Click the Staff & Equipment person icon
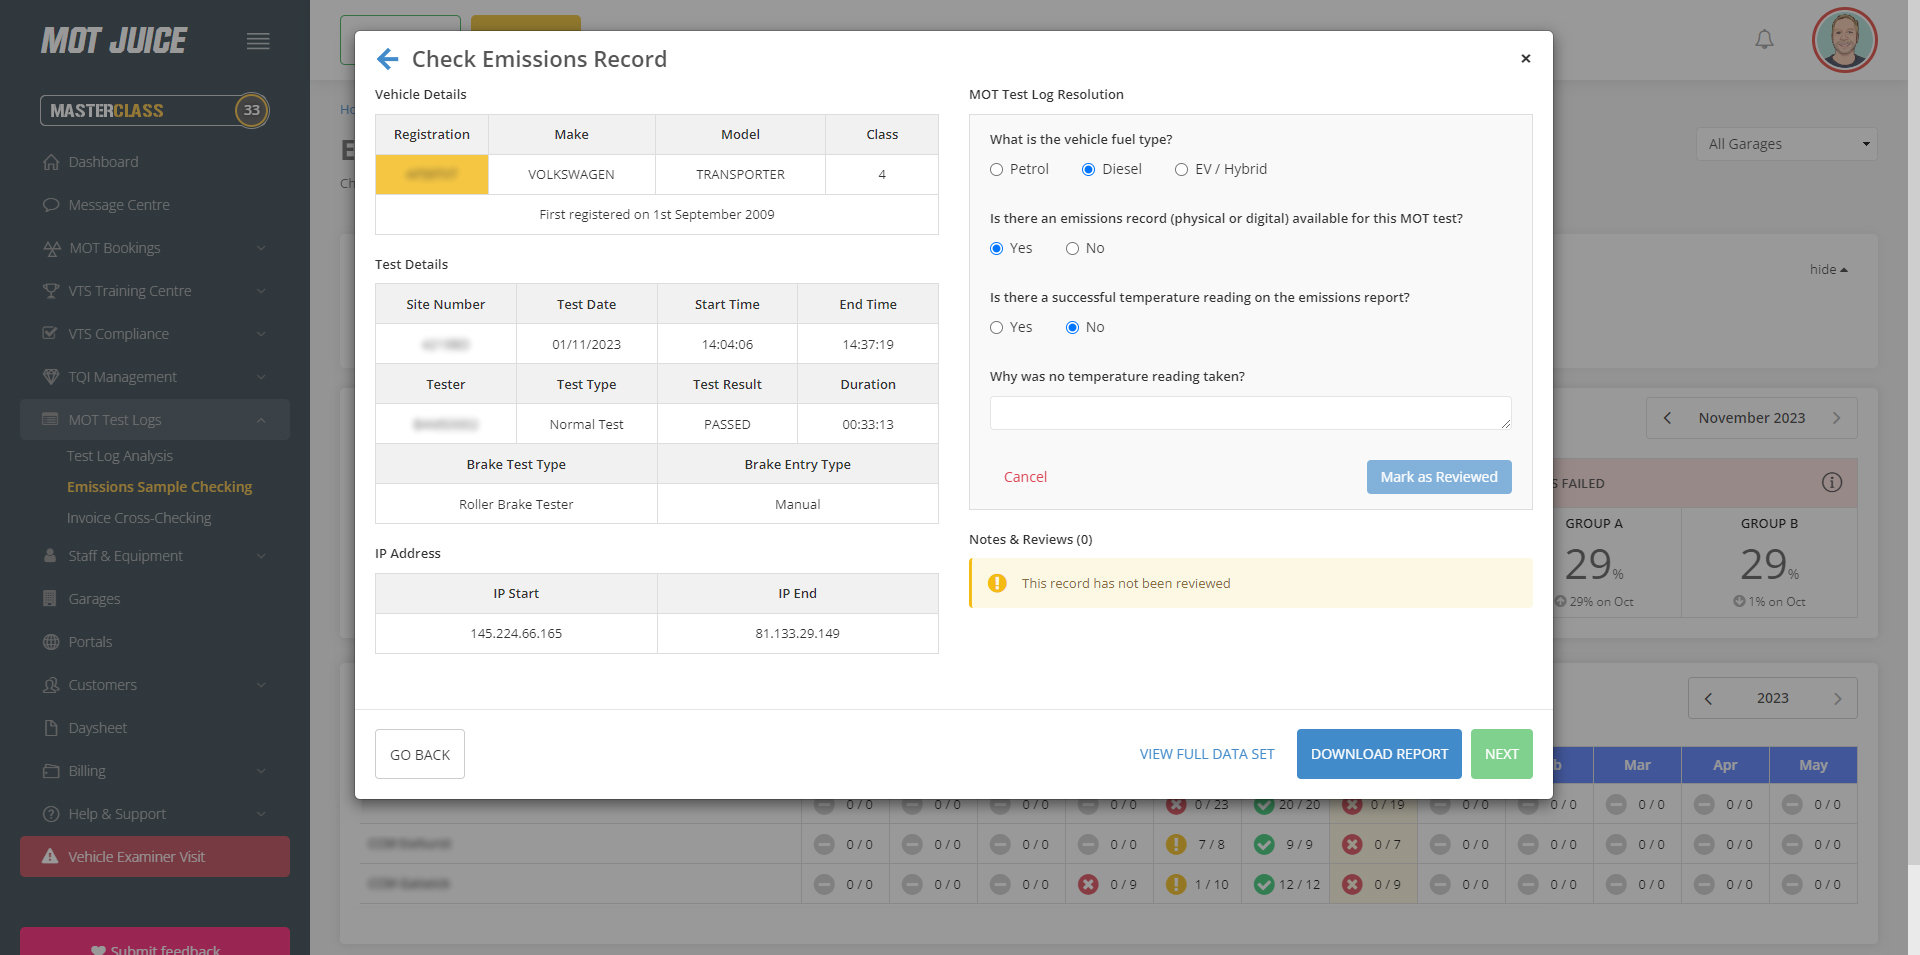This screenshot has width=1920, height=955. [50, 555]
